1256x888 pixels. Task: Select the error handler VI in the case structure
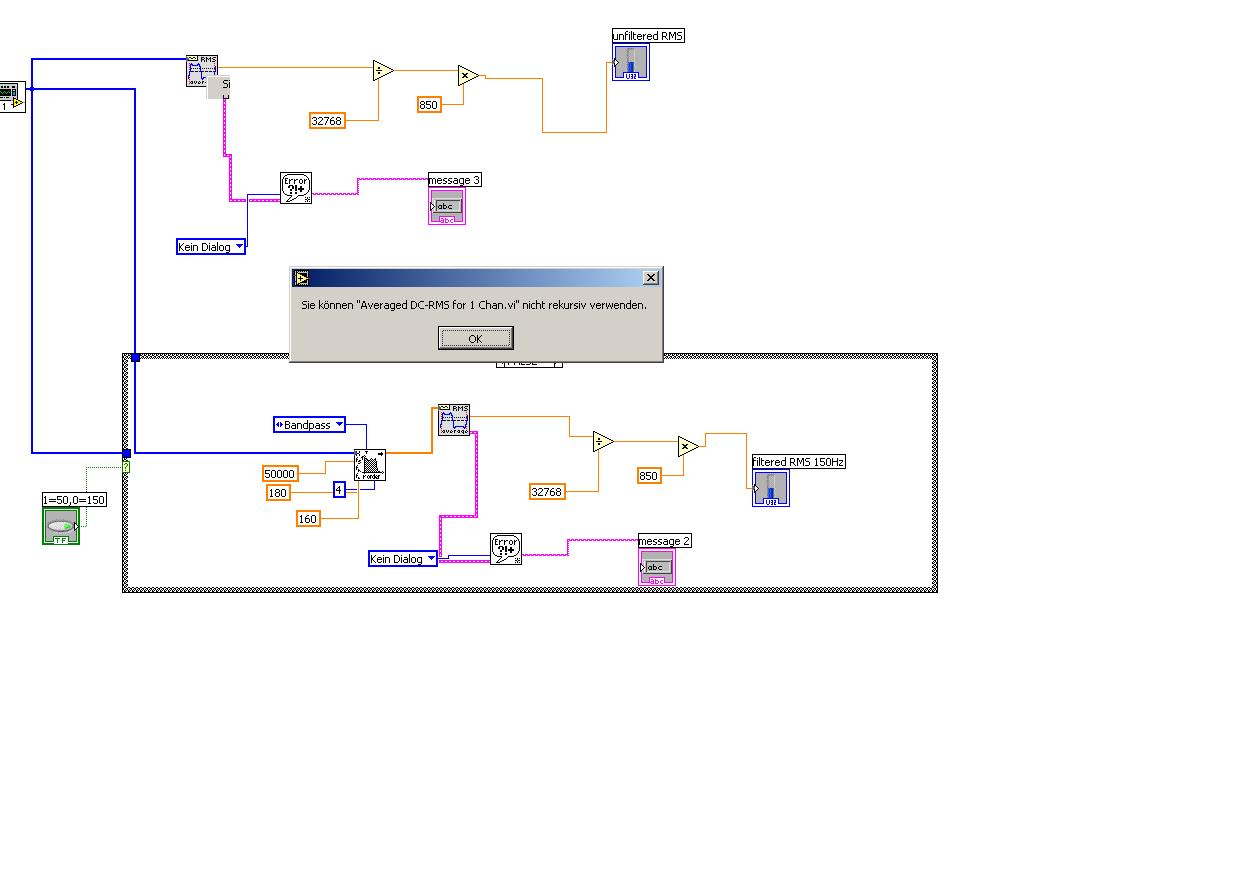[x=506, y=549]
